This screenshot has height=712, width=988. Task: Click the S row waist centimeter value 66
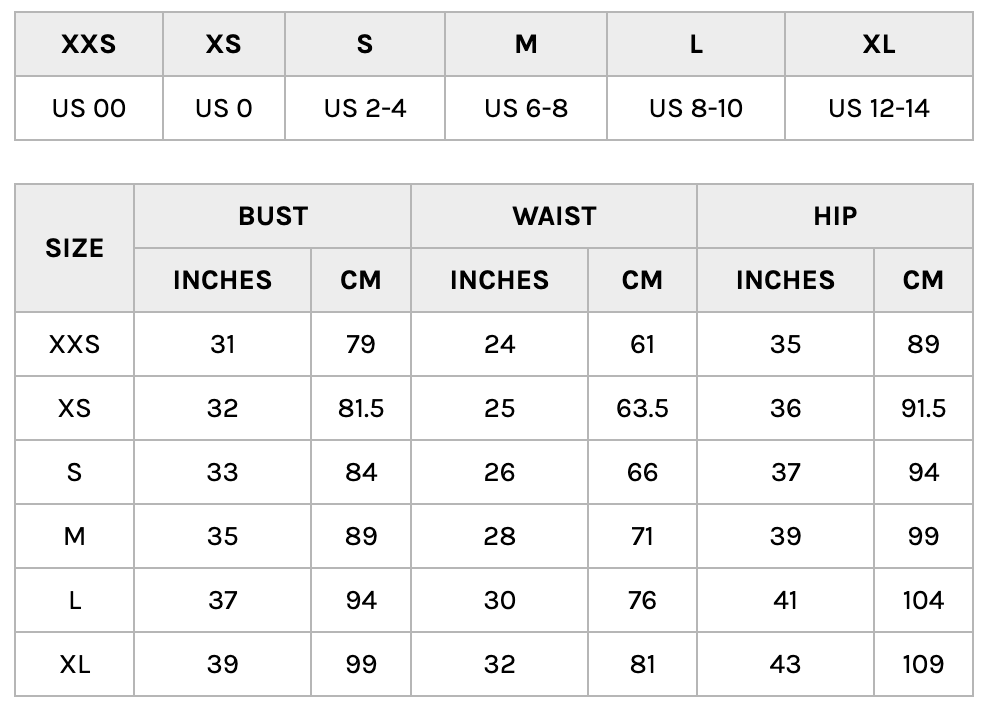pyautogui.click(x=642, y=472)
